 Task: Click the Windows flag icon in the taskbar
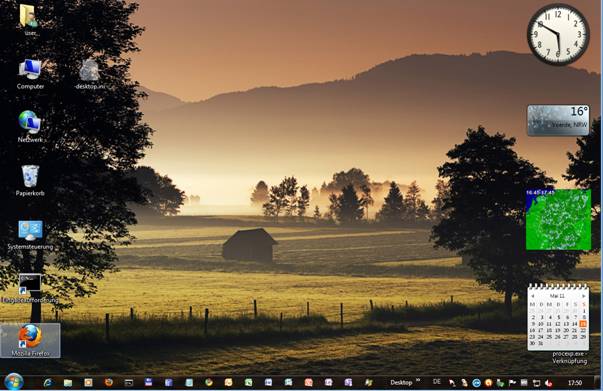368,382
